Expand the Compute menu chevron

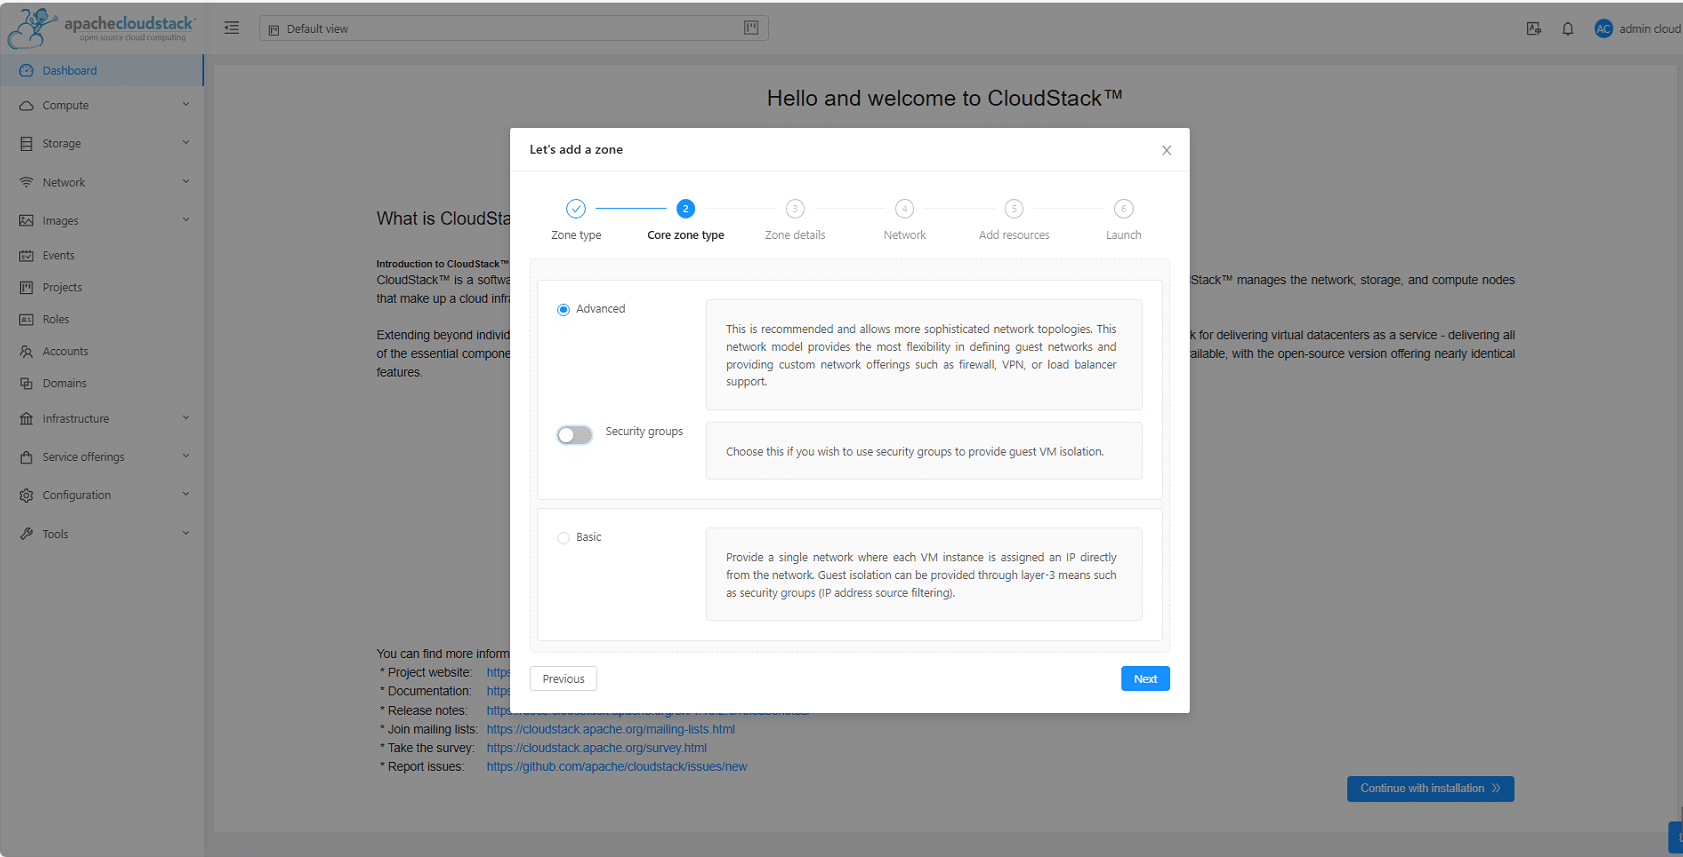pyautogui.click(x=186, y=105)
